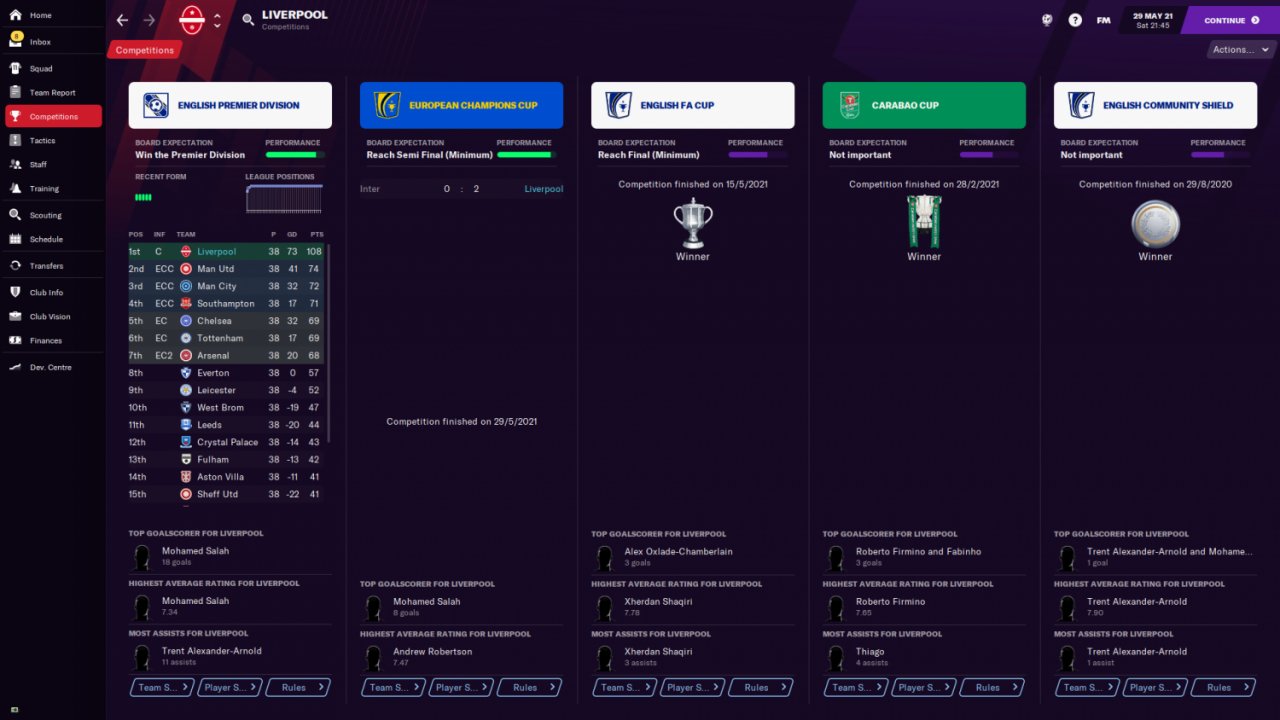
Task: Open the Team Report icon
Action: tap(15, 93)
